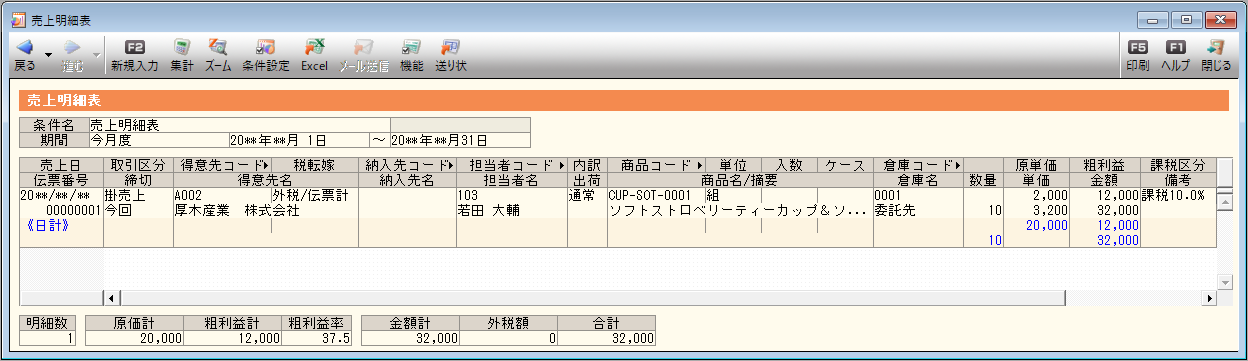Select the 売上日 column header
The width and height of the screenshot is (1248, 361).
click(x=62, y=165)
